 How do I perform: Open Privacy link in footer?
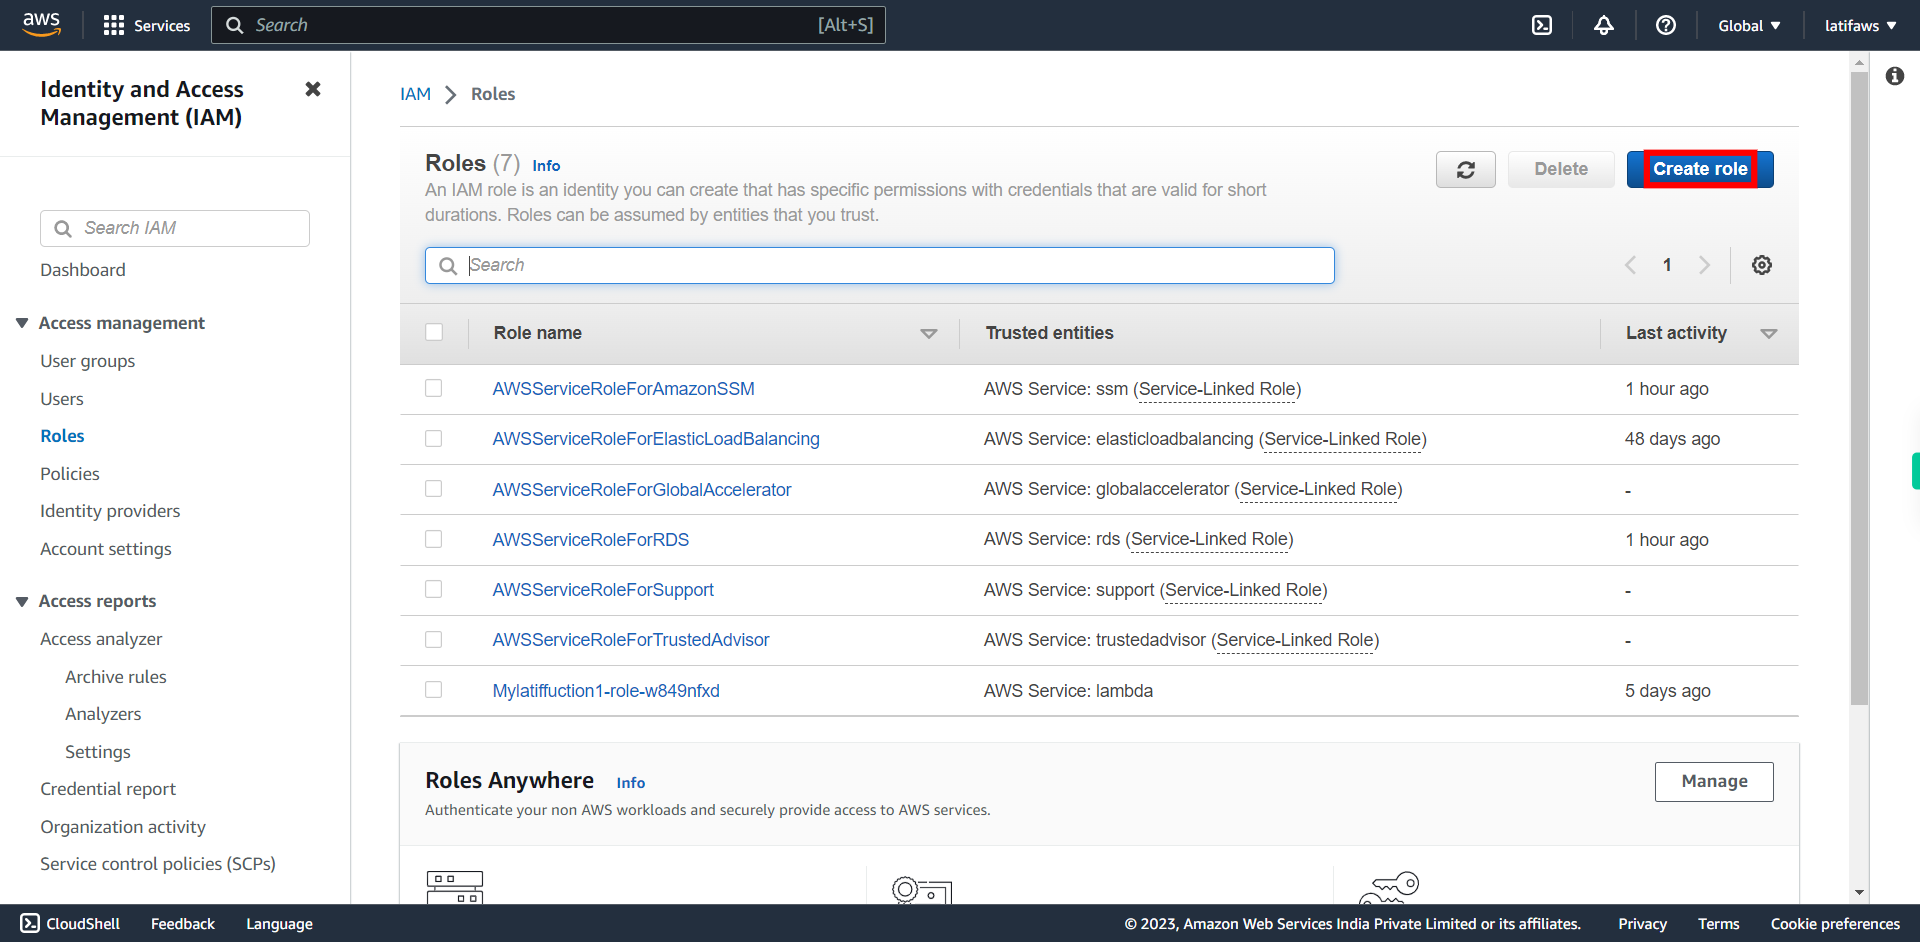pos(1642,924)
